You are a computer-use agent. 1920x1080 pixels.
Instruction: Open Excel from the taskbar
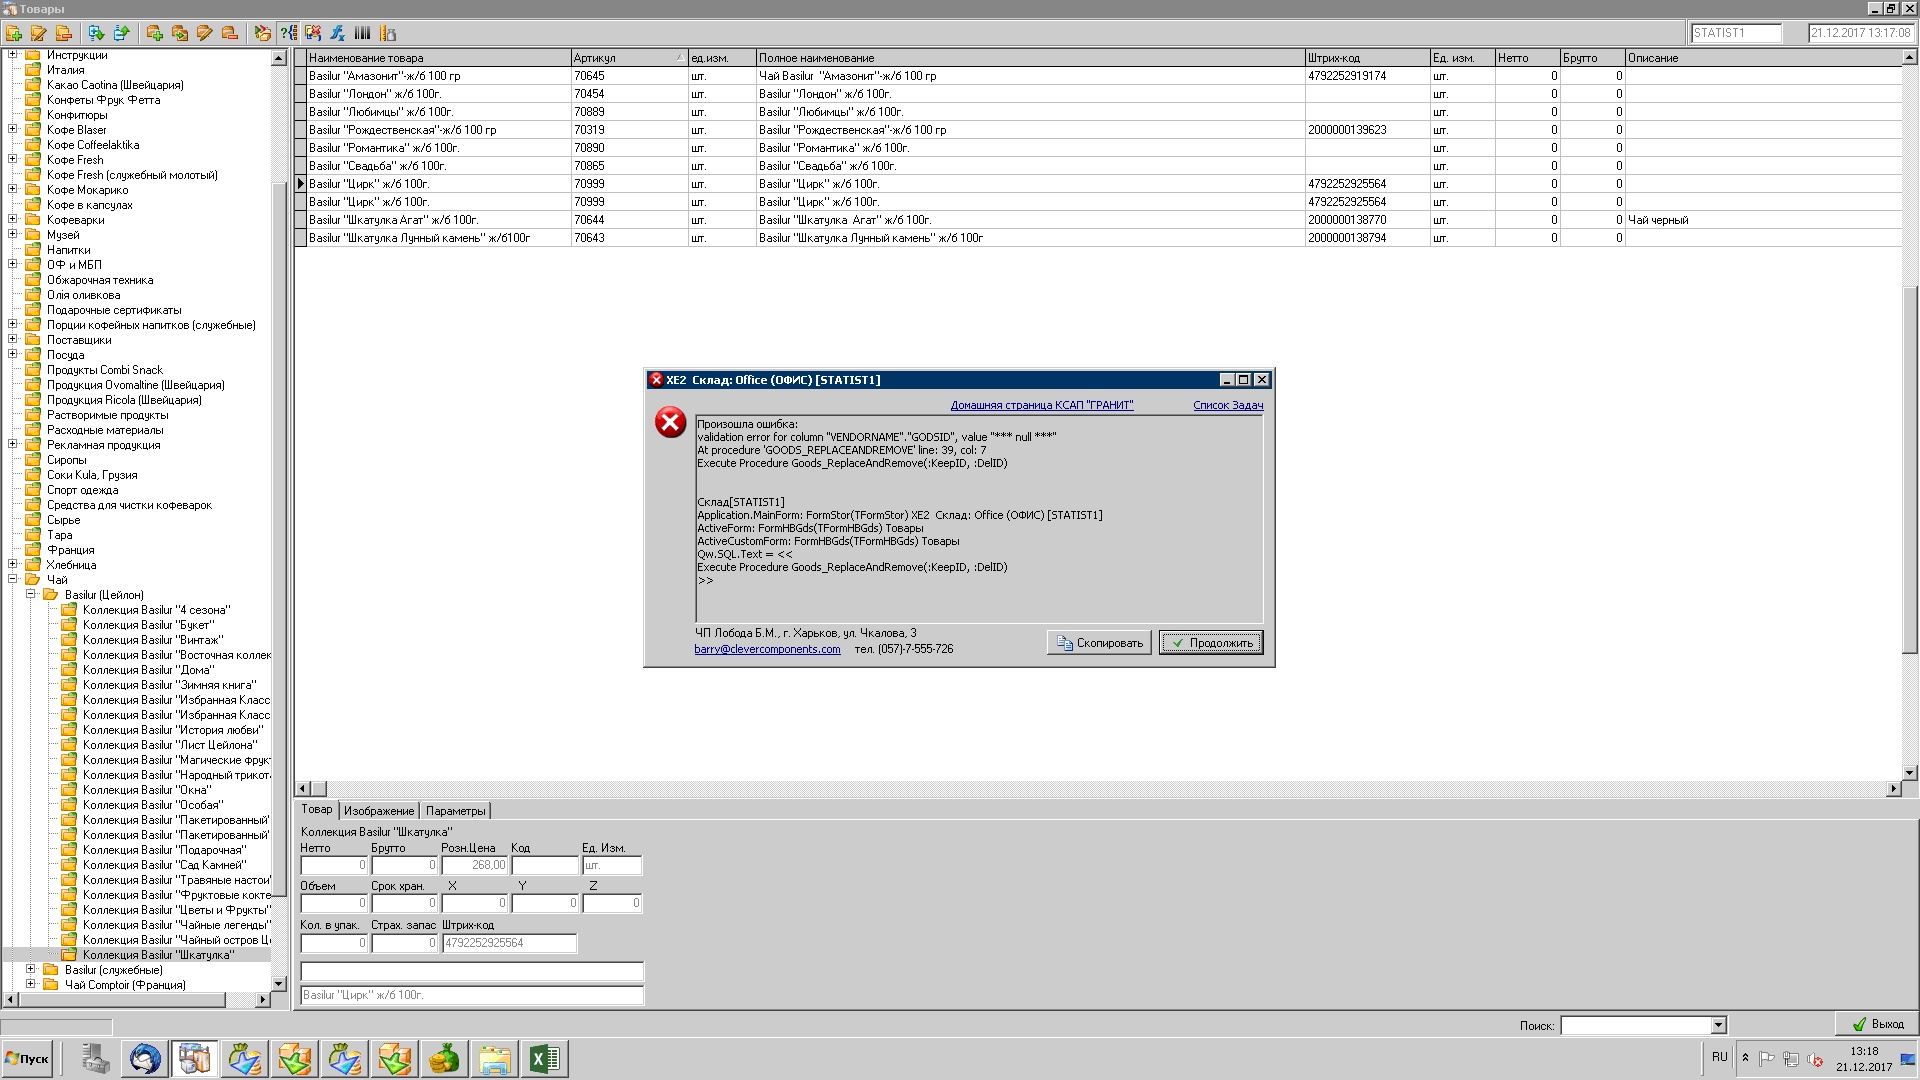(544, 1058)
